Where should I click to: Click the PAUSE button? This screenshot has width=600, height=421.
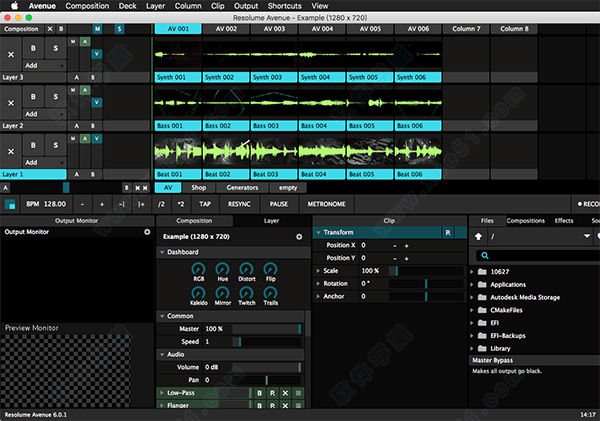click(x=279, y=204)
